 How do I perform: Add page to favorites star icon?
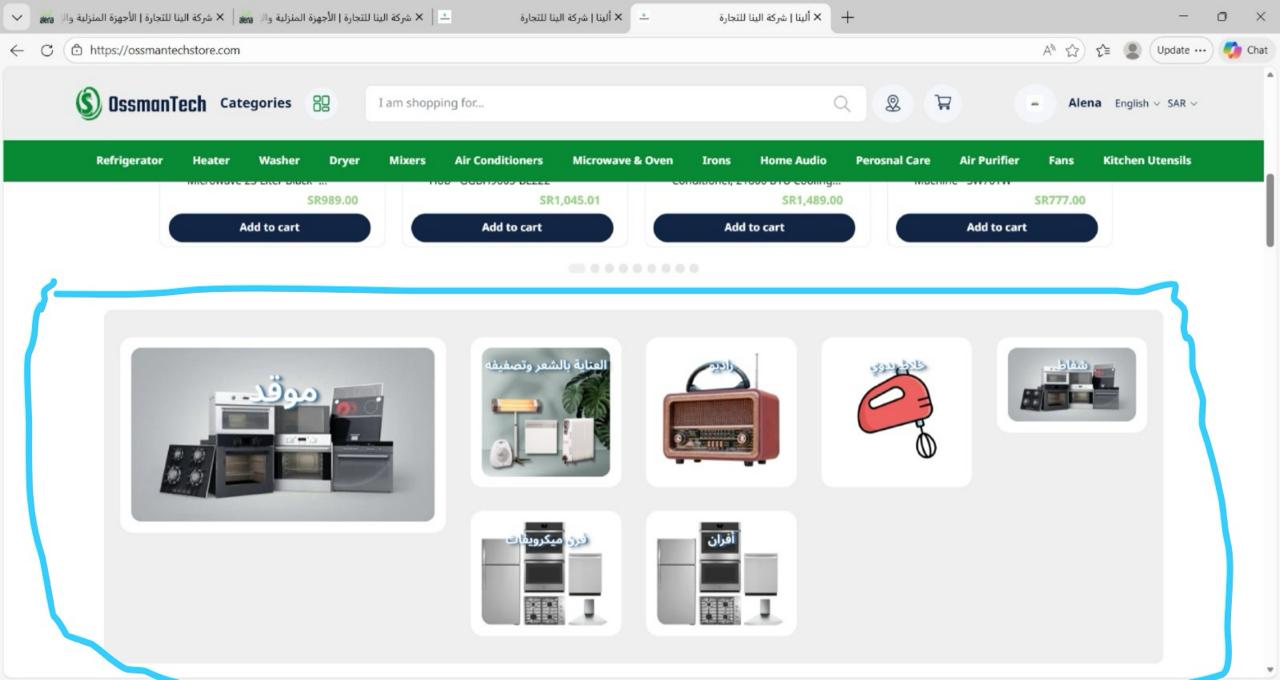click(1072, 50)
